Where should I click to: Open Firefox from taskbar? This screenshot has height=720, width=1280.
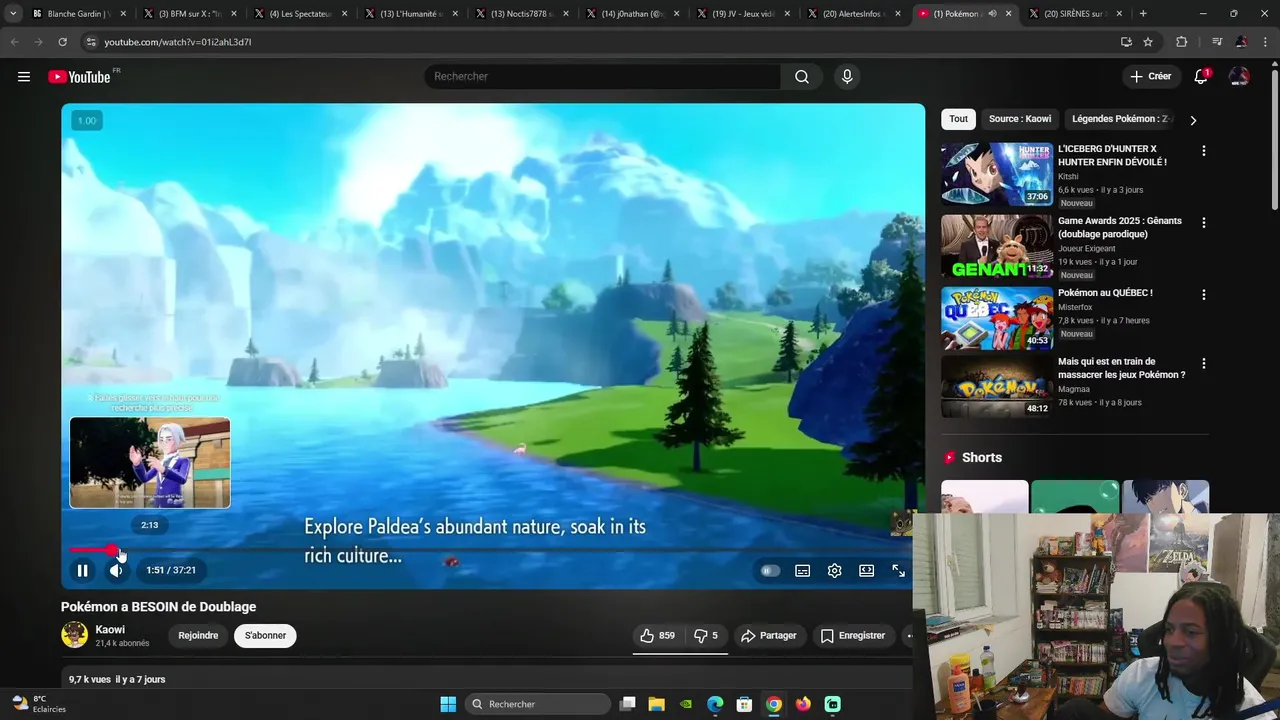[x=803, y=704]
